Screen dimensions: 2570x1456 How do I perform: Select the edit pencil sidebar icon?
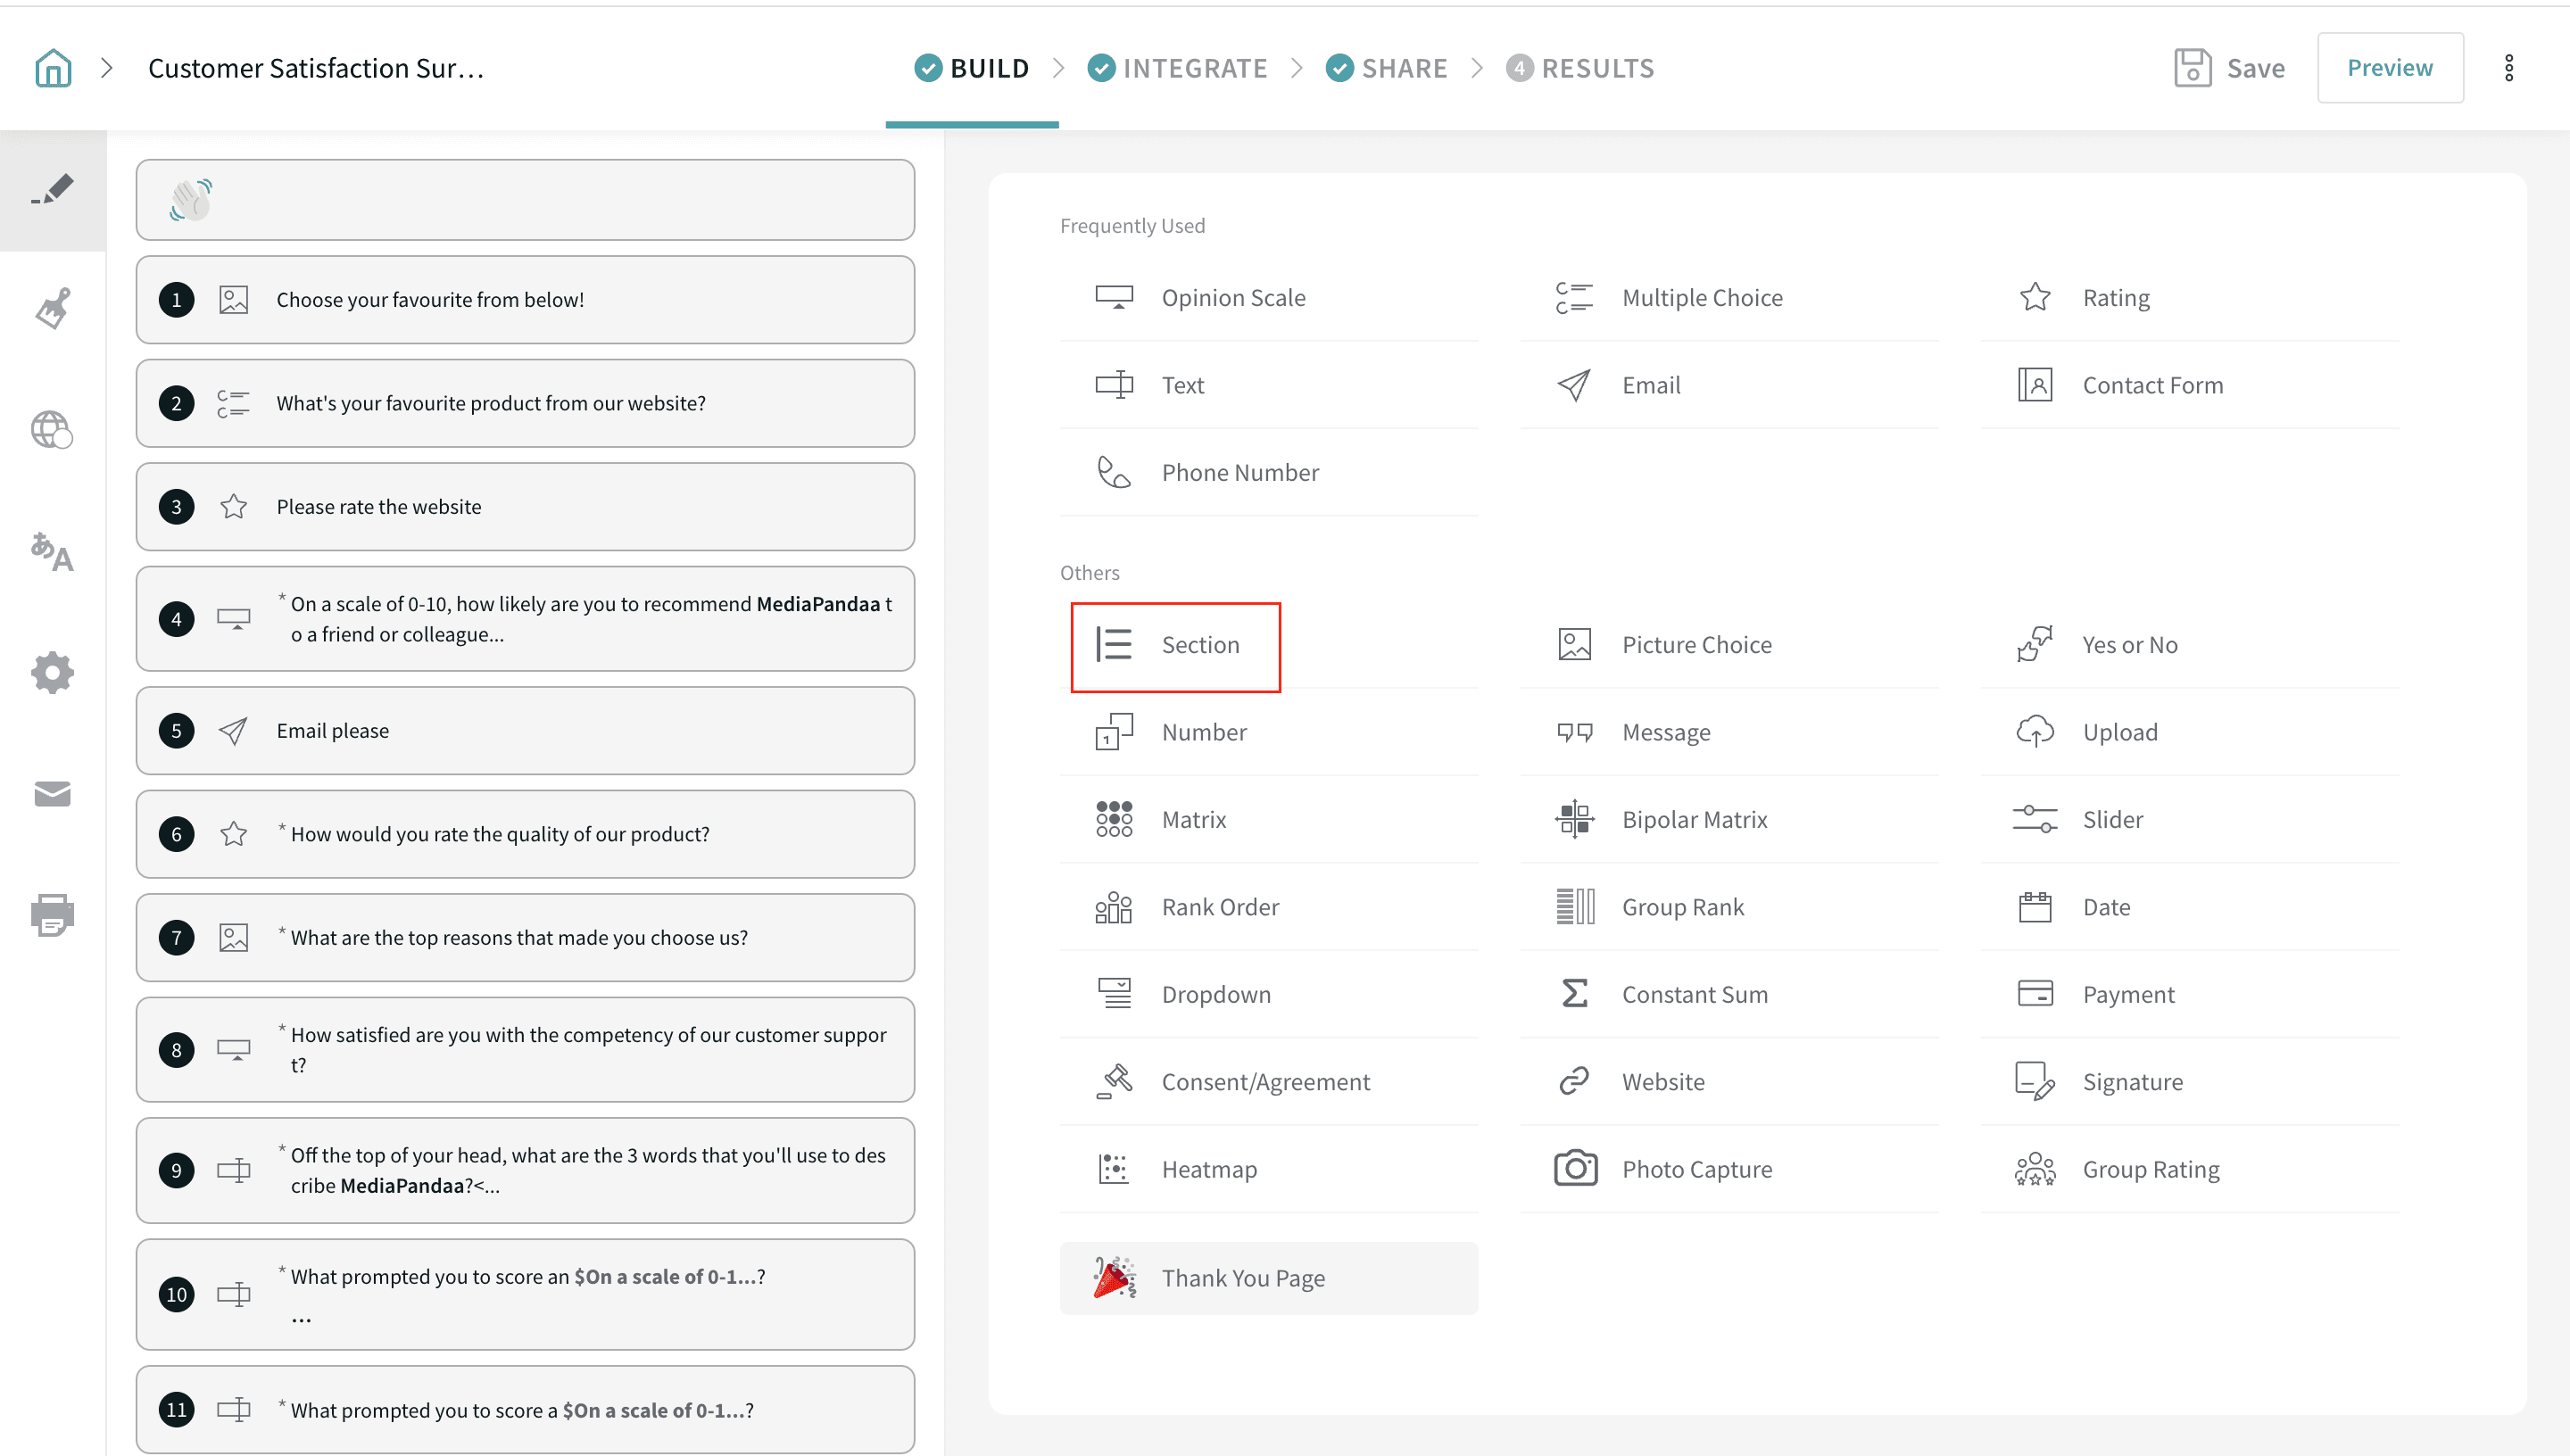pyautogui.click(x=53, y=189)
